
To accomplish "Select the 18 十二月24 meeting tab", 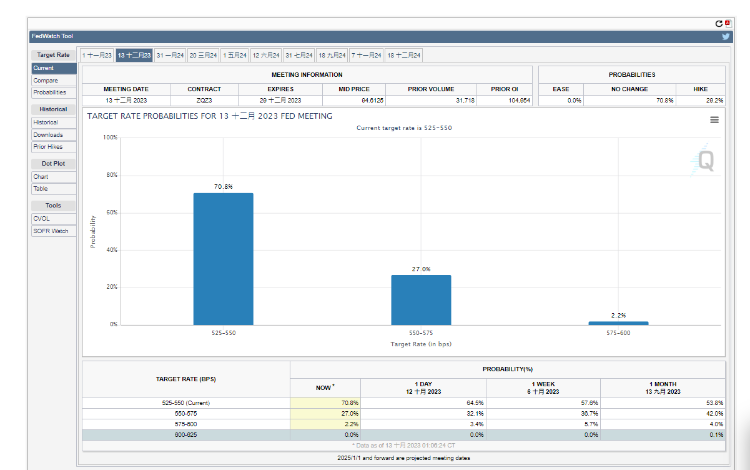I will [x=404, y=55].
